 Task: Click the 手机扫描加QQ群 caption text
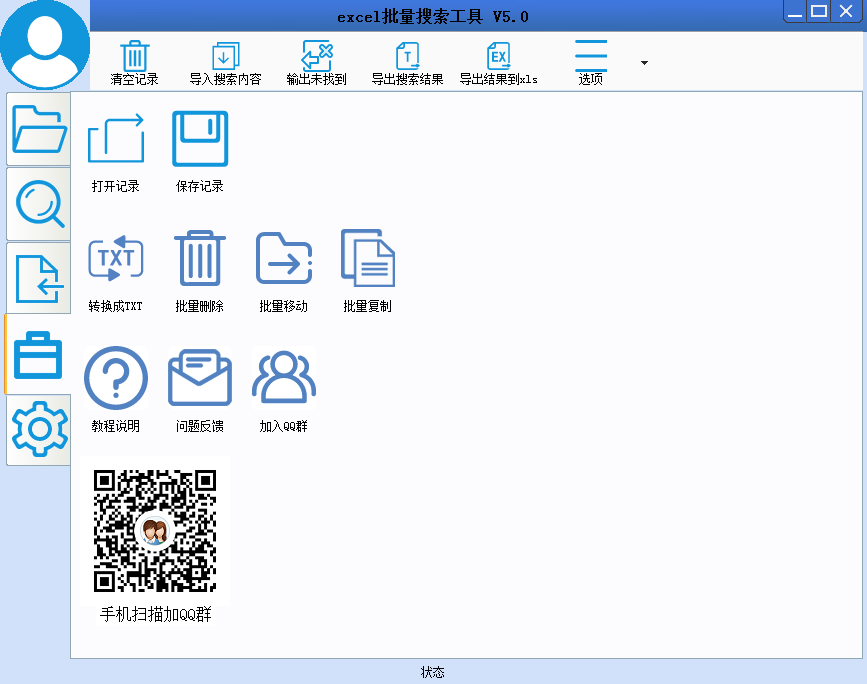[x=156, y=614]
